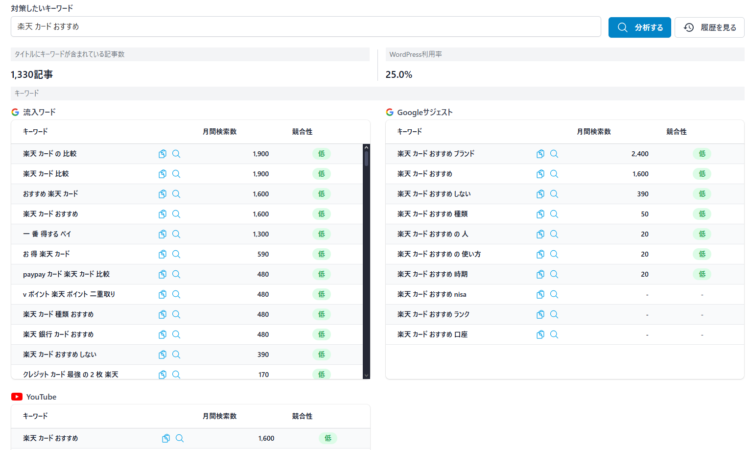Search keyword 楽天 カード の 比較
The width and height of the screenshot is (750, 450).
[176, 154]
